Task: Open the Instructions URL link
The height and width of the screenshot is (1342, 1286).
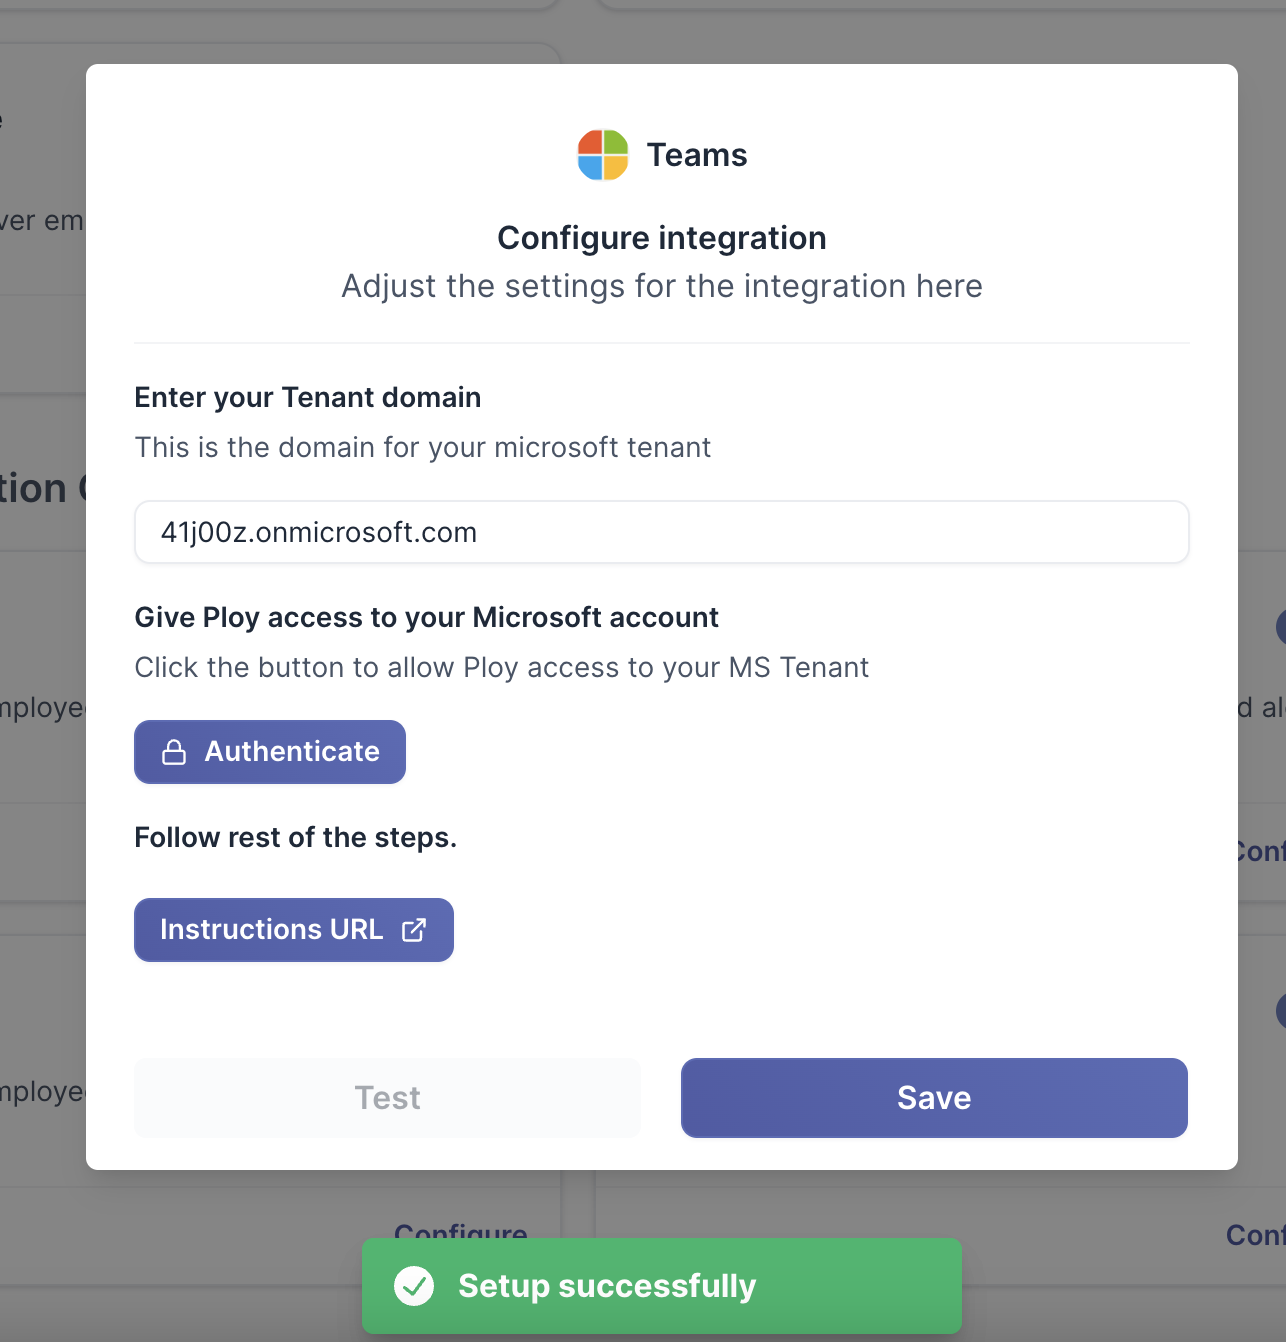Action: coord(272,930)
